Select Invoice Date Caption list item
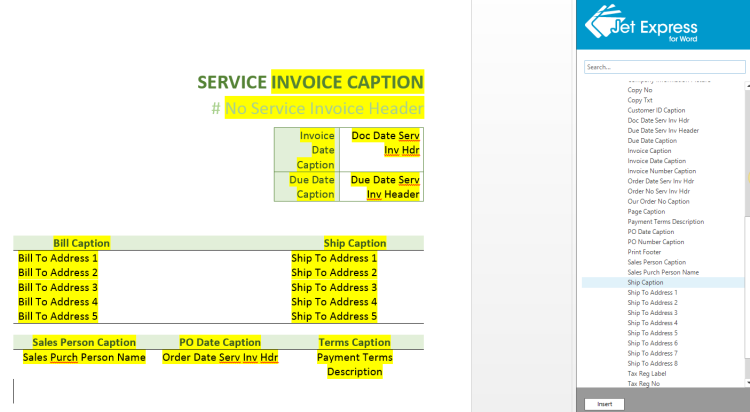Viewport: 750px width, 412px height. (x=657, y=161)
